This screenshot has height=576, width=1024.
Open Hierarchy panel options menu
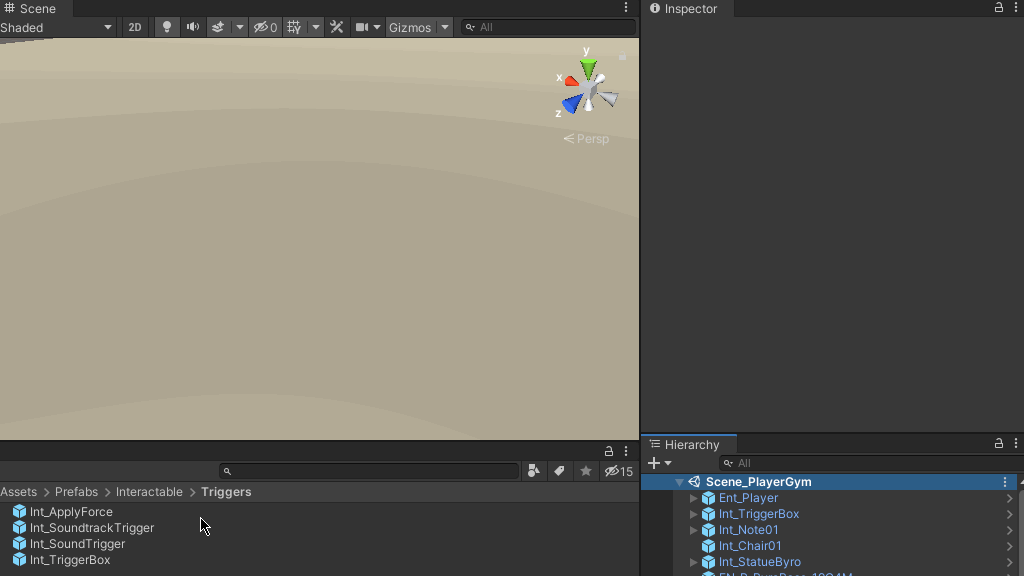click(1016, 443)
